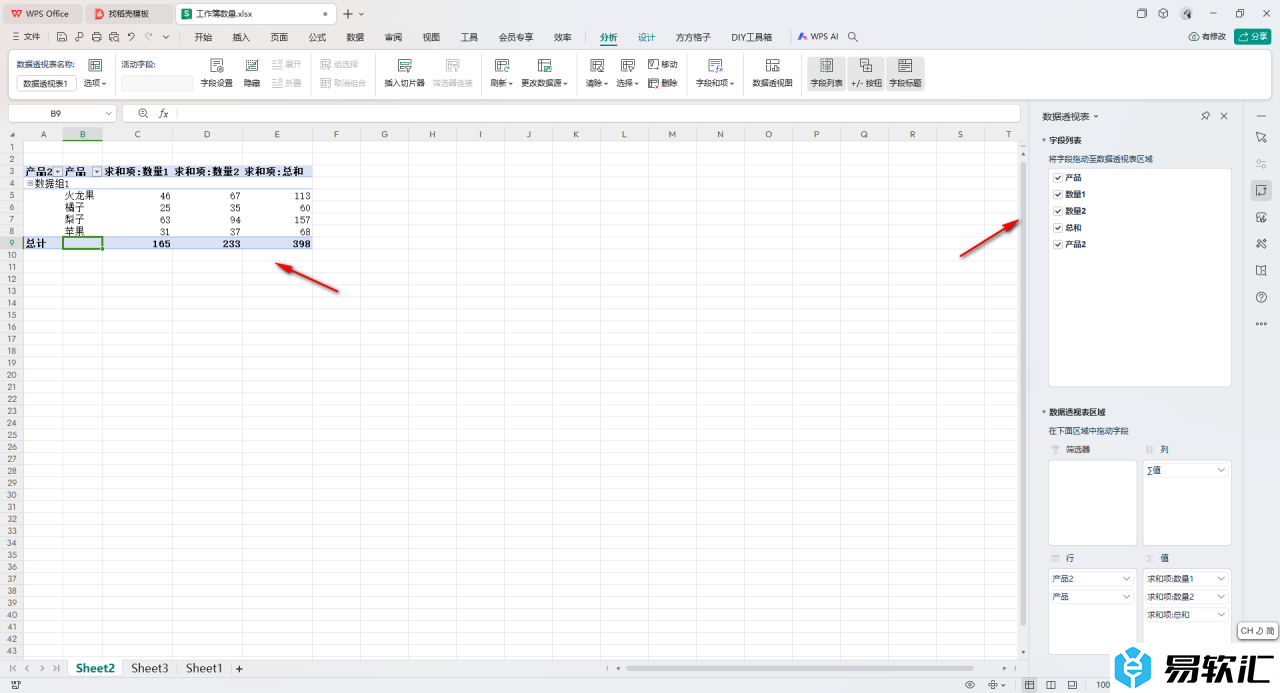Click the help question mark in right sidebar
This screenshot has width=1280, height=693.
point(1261,297)
